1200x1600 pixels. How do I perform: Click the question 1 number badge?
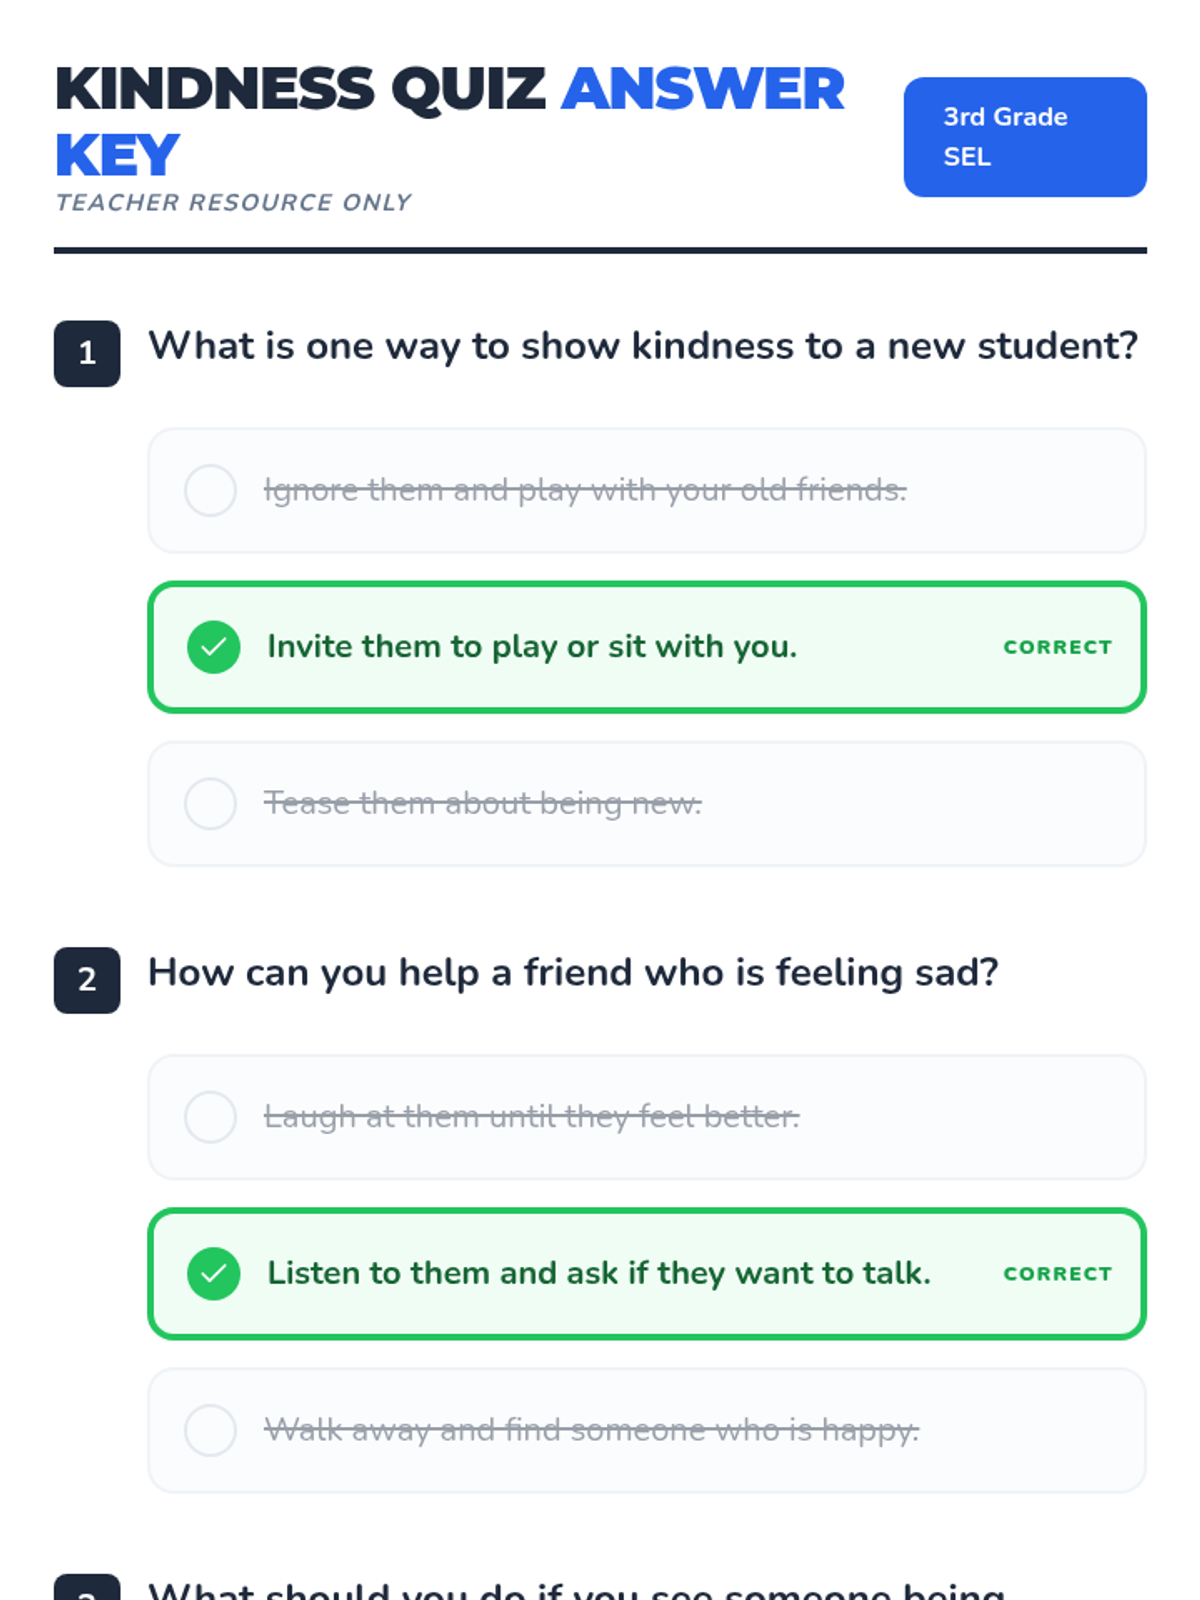tap(87, 353)
